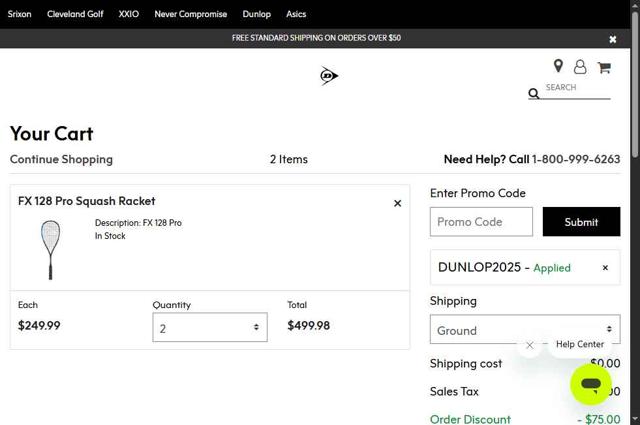Click the Order Discount label
Image resolution: width=640 pixels, height=425 pixels.
pyautogui.click(x=470, y=419)
